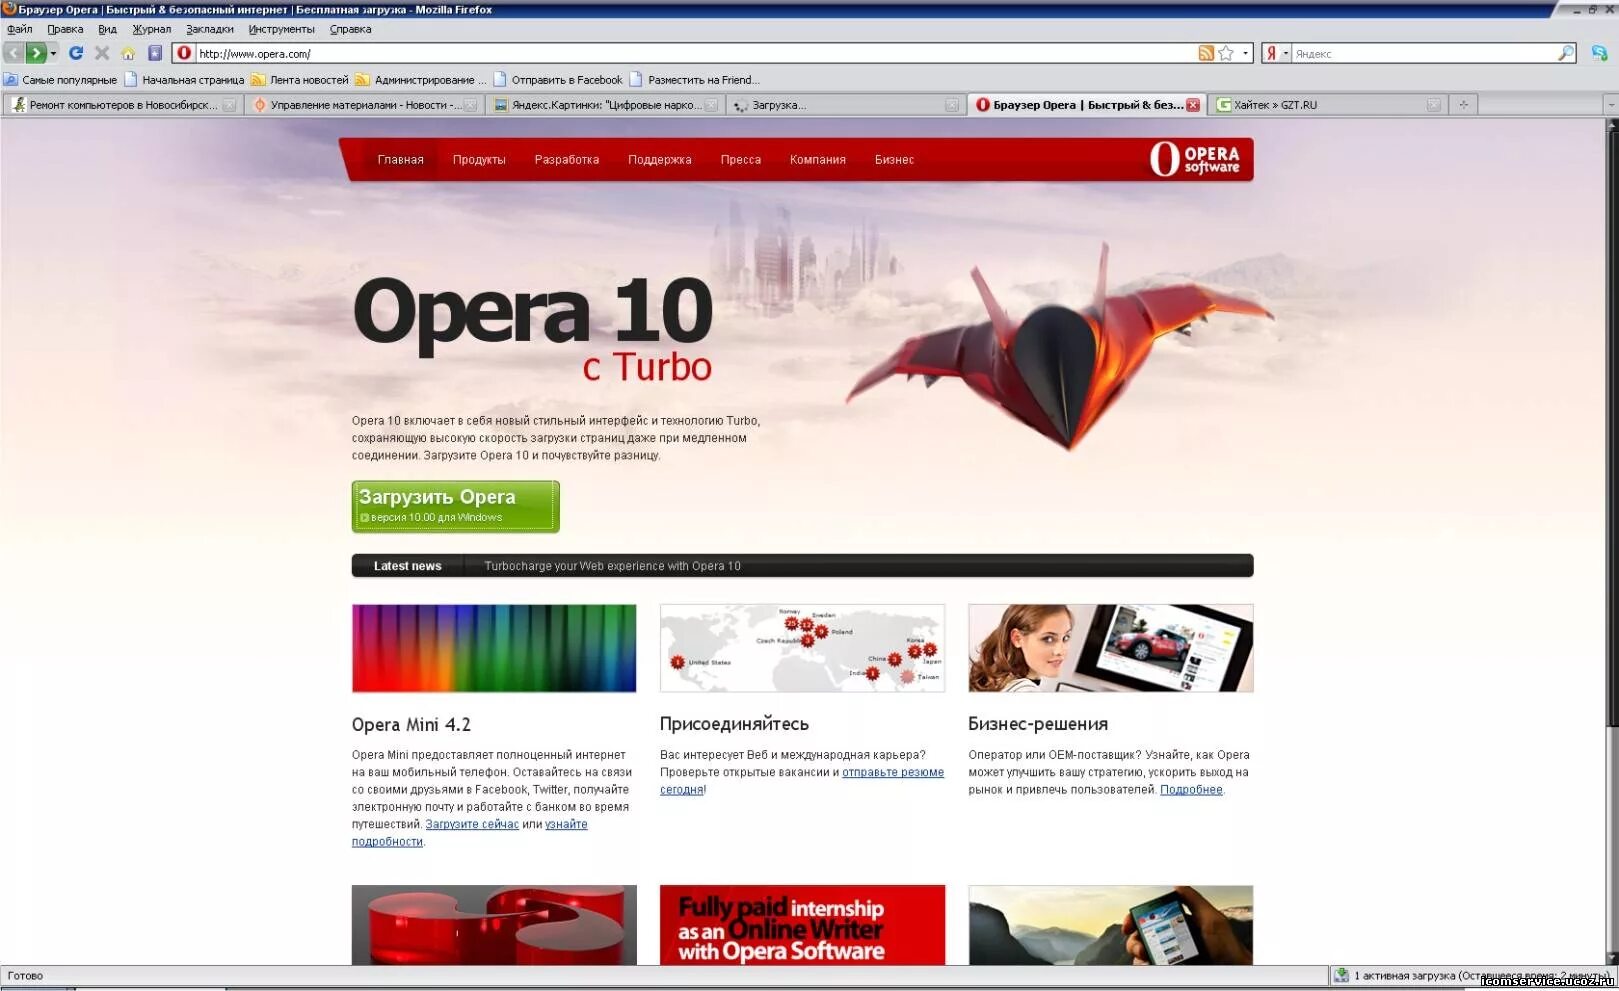Click Продукты in the Opera site navigation
This screenshot has height=991, width=1619.
[479, 160]
